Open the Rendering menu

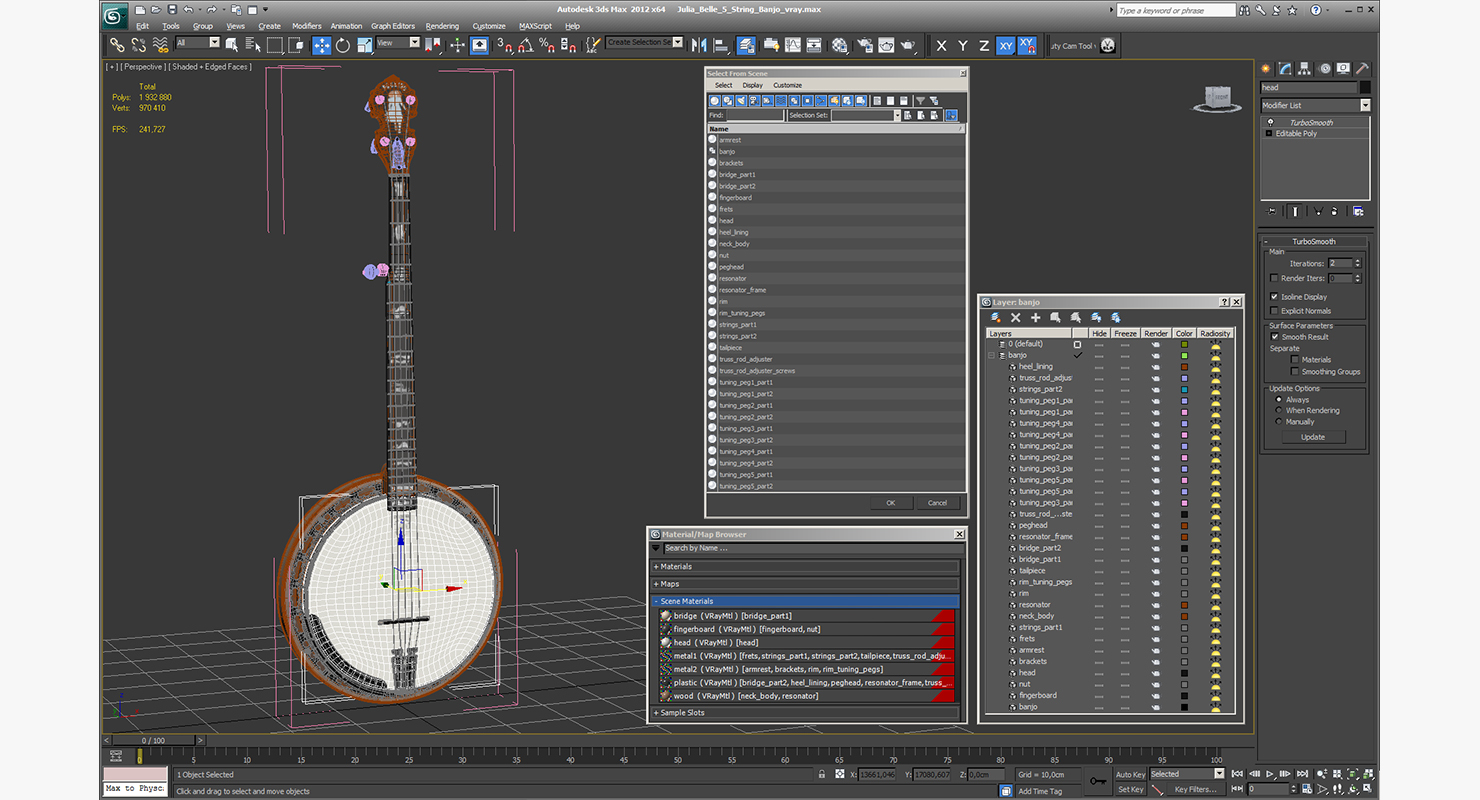tap(442, 26)
